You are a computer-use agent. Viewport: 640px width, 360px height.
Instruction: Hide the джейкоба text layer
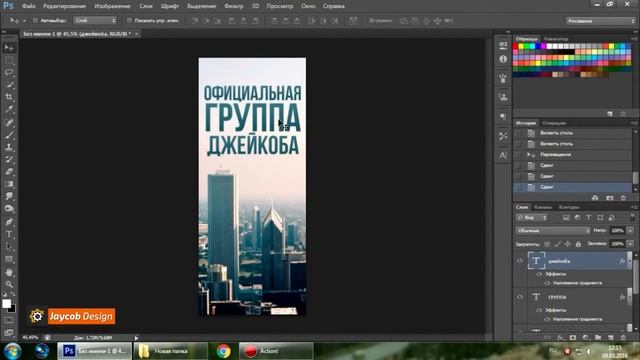pos(520,261)
